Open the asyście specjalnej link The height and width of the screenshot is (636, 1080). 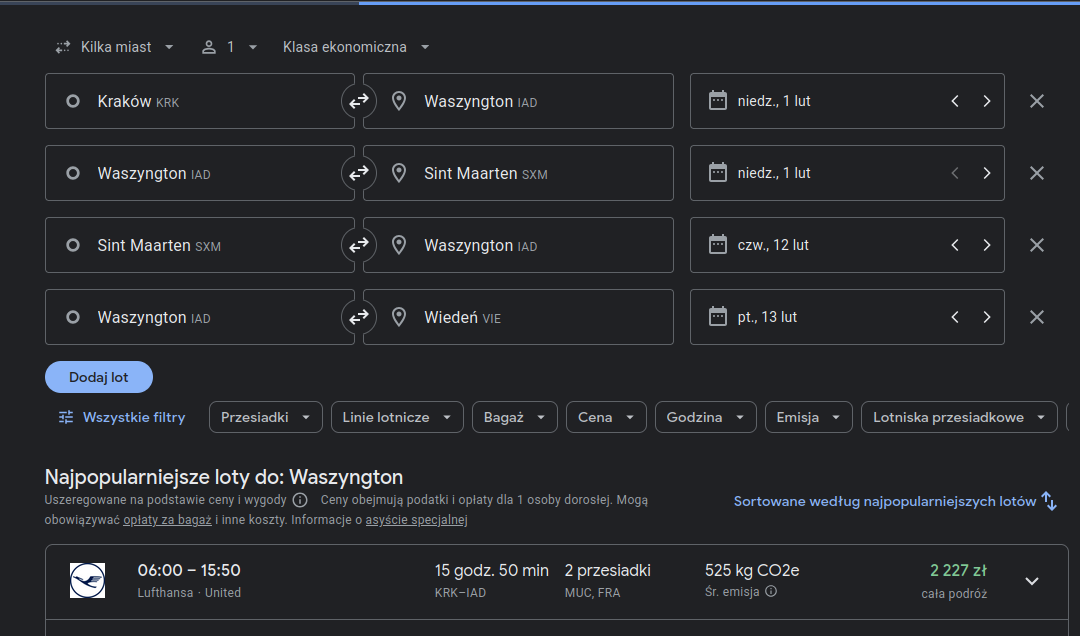[417, 520]
